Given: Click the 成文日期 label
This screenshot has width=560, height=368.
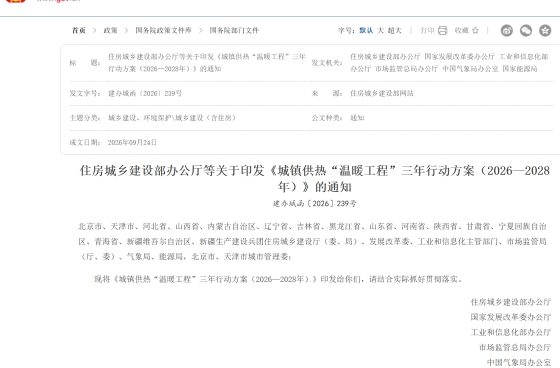Looking at the screenshot, I should pos(85,142).
